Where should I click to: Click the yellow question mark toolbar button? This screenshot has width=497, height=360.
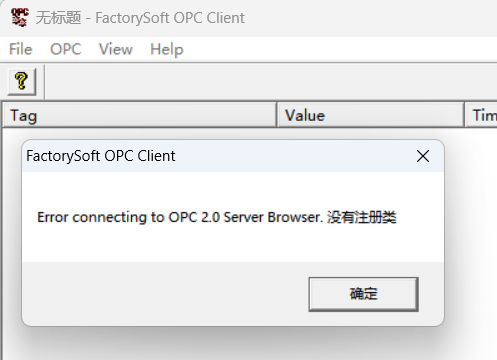click(x=22, y=82)
